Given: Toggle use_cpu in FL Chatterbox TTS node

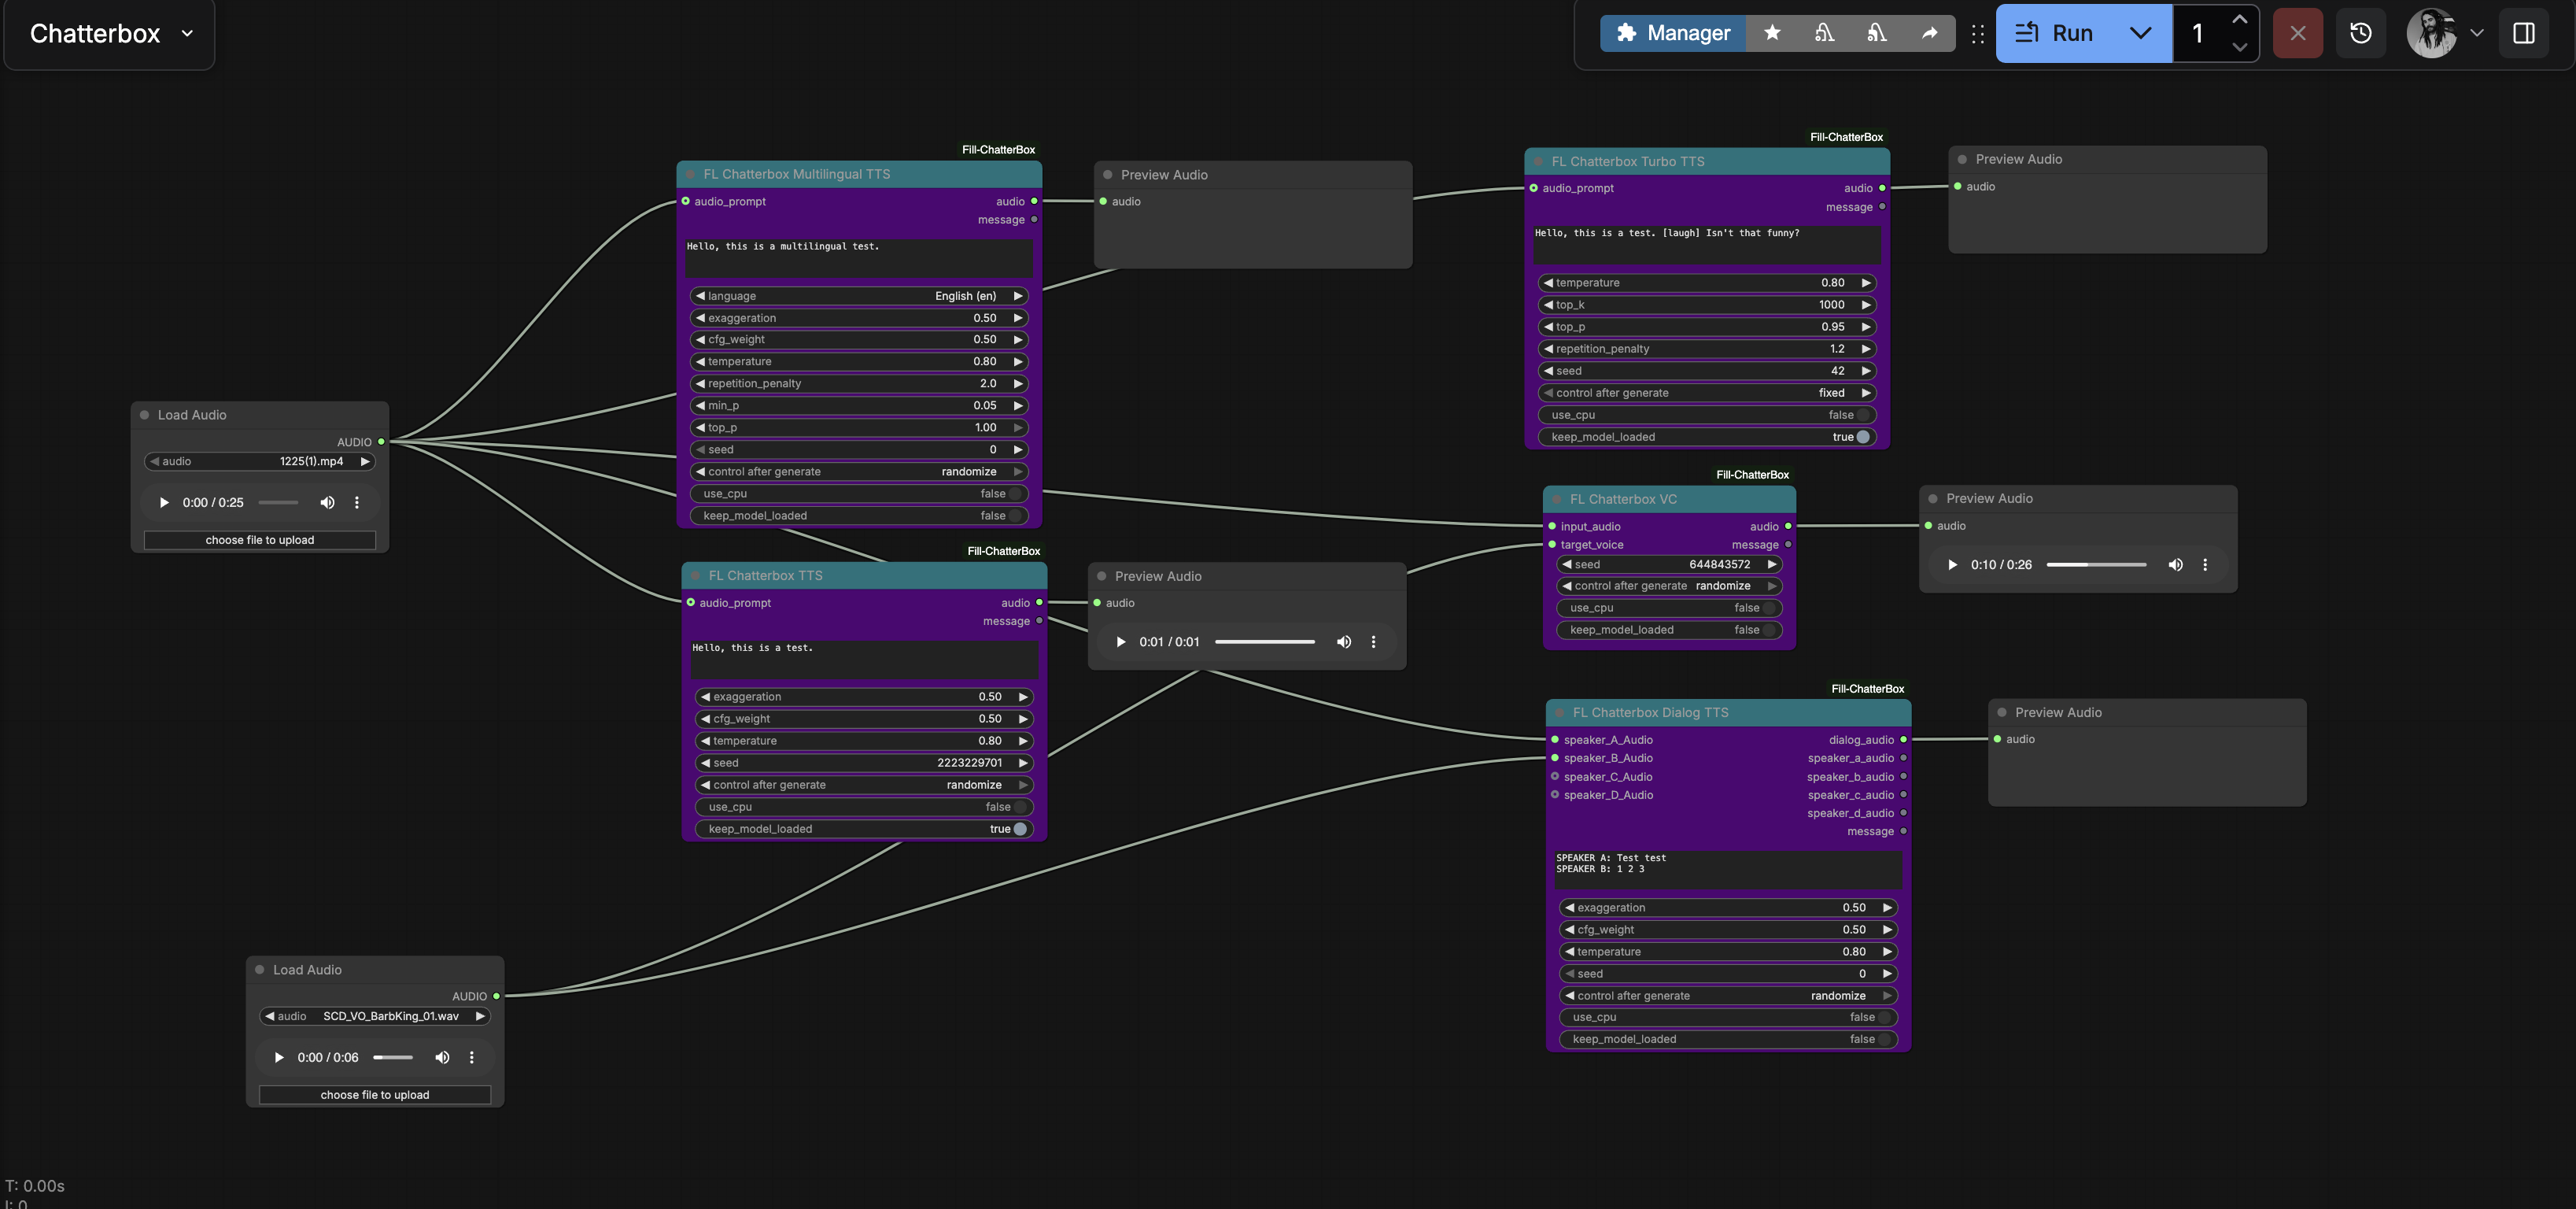Looking at the screenshot, I should pos(864,807).
